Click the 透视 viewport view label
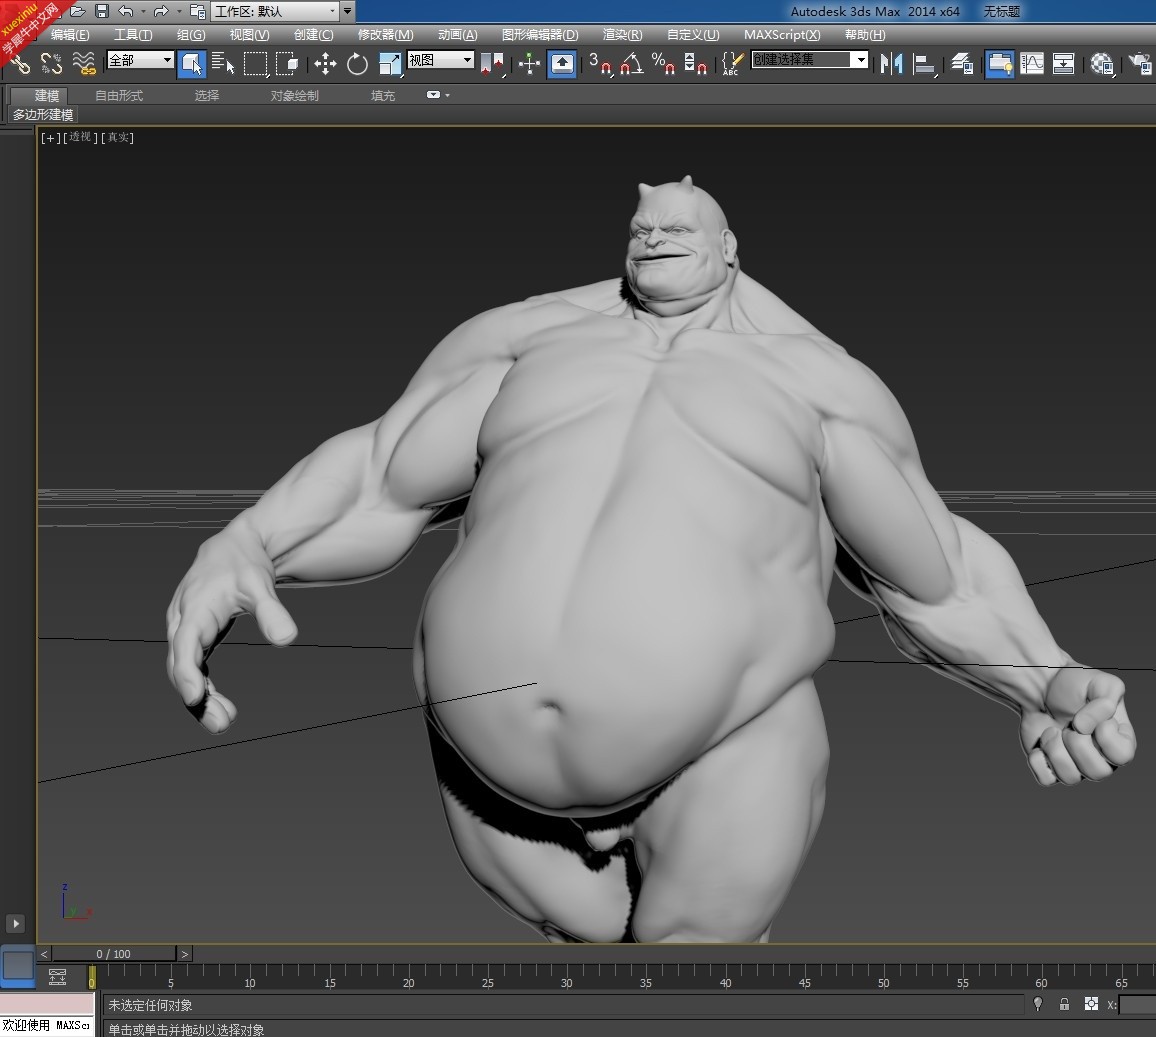 (80, 137)
